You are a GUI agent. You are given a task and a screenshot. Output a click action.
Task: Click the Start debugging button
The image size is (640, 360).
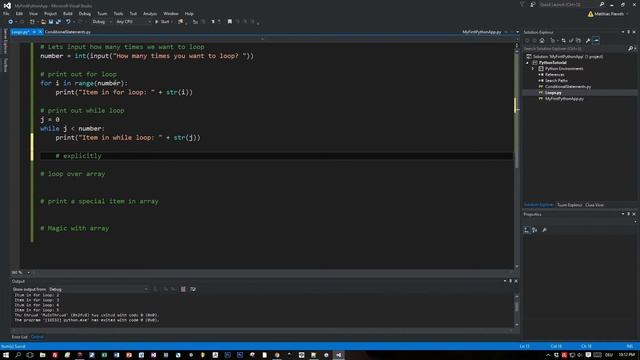[x=163, y=22]
